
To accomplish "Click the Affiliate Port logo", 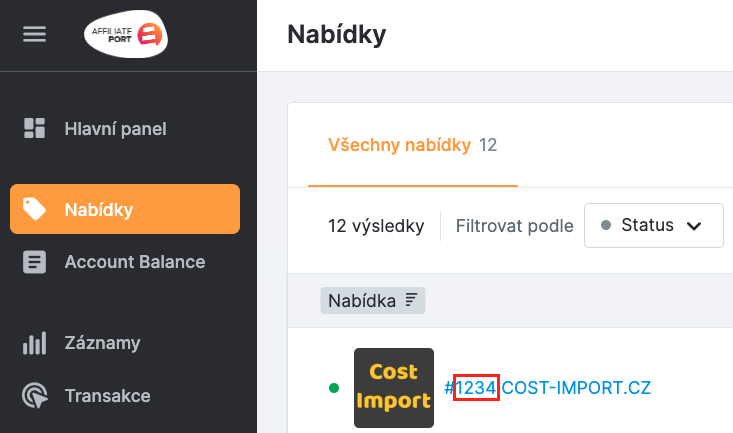I will pos(126,35).
